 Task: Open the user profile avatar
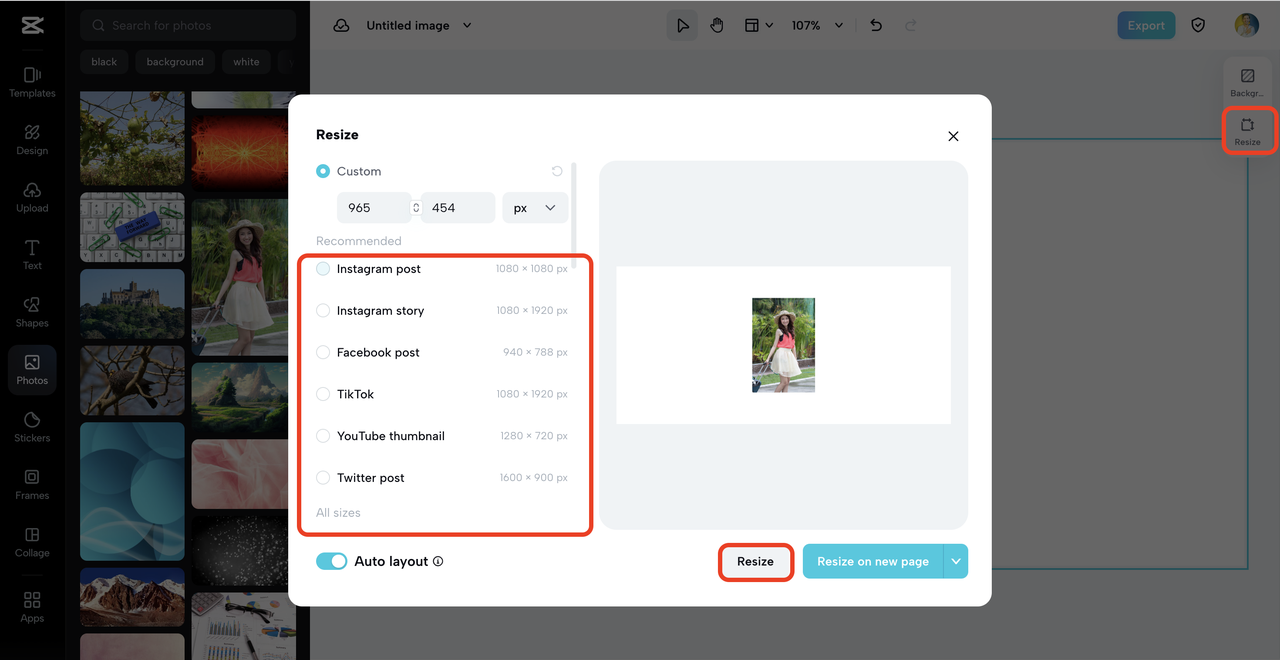tap(1246, 25)
